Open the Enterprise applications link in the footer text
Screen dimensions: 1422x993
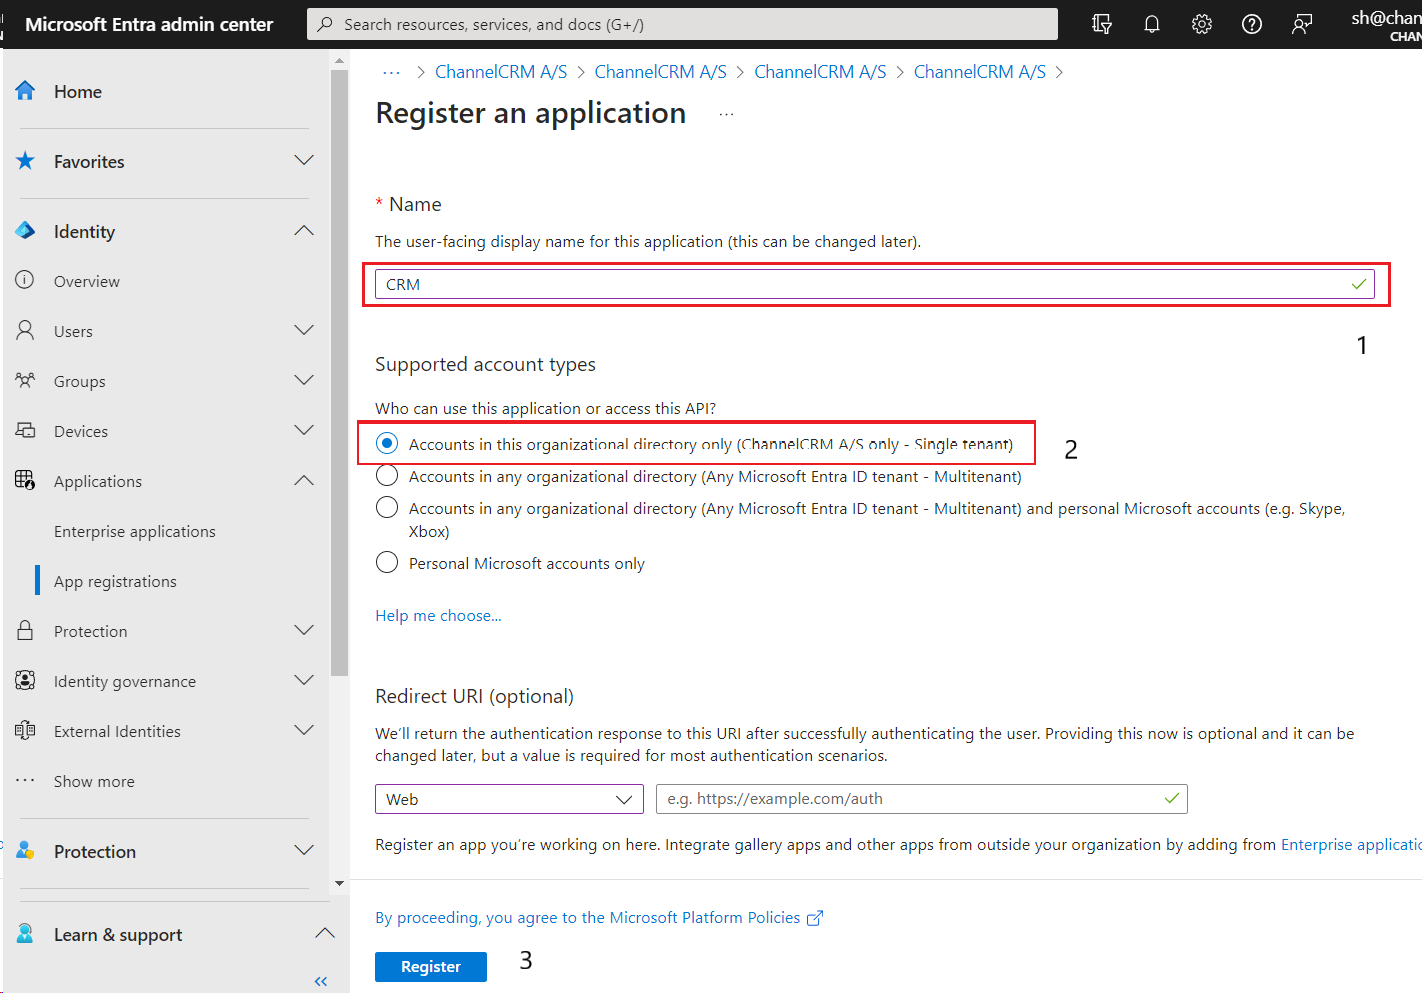point(1351,845)
